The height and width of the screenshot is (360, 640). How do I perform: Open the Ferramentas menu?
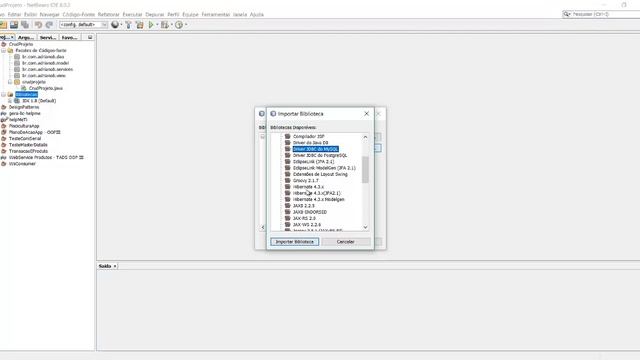point(216,14)
